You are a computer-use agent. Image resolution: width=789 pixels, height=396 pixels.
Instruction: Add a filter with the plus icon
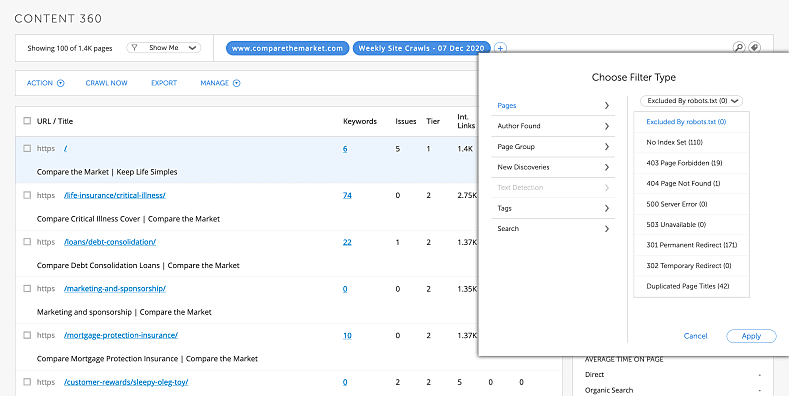click(500, 48)
